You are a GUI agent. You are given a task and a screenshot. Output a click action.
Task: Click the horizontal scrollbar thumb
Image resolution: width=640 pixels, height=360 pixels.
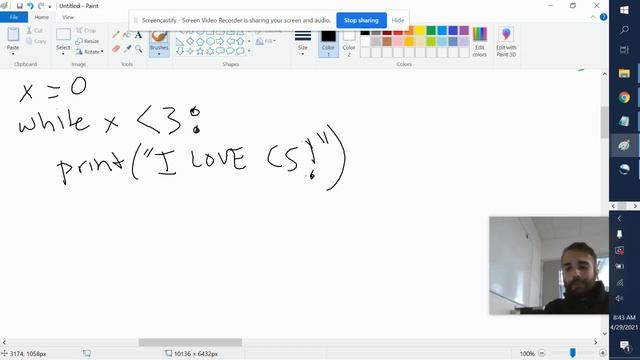(190, 342)
